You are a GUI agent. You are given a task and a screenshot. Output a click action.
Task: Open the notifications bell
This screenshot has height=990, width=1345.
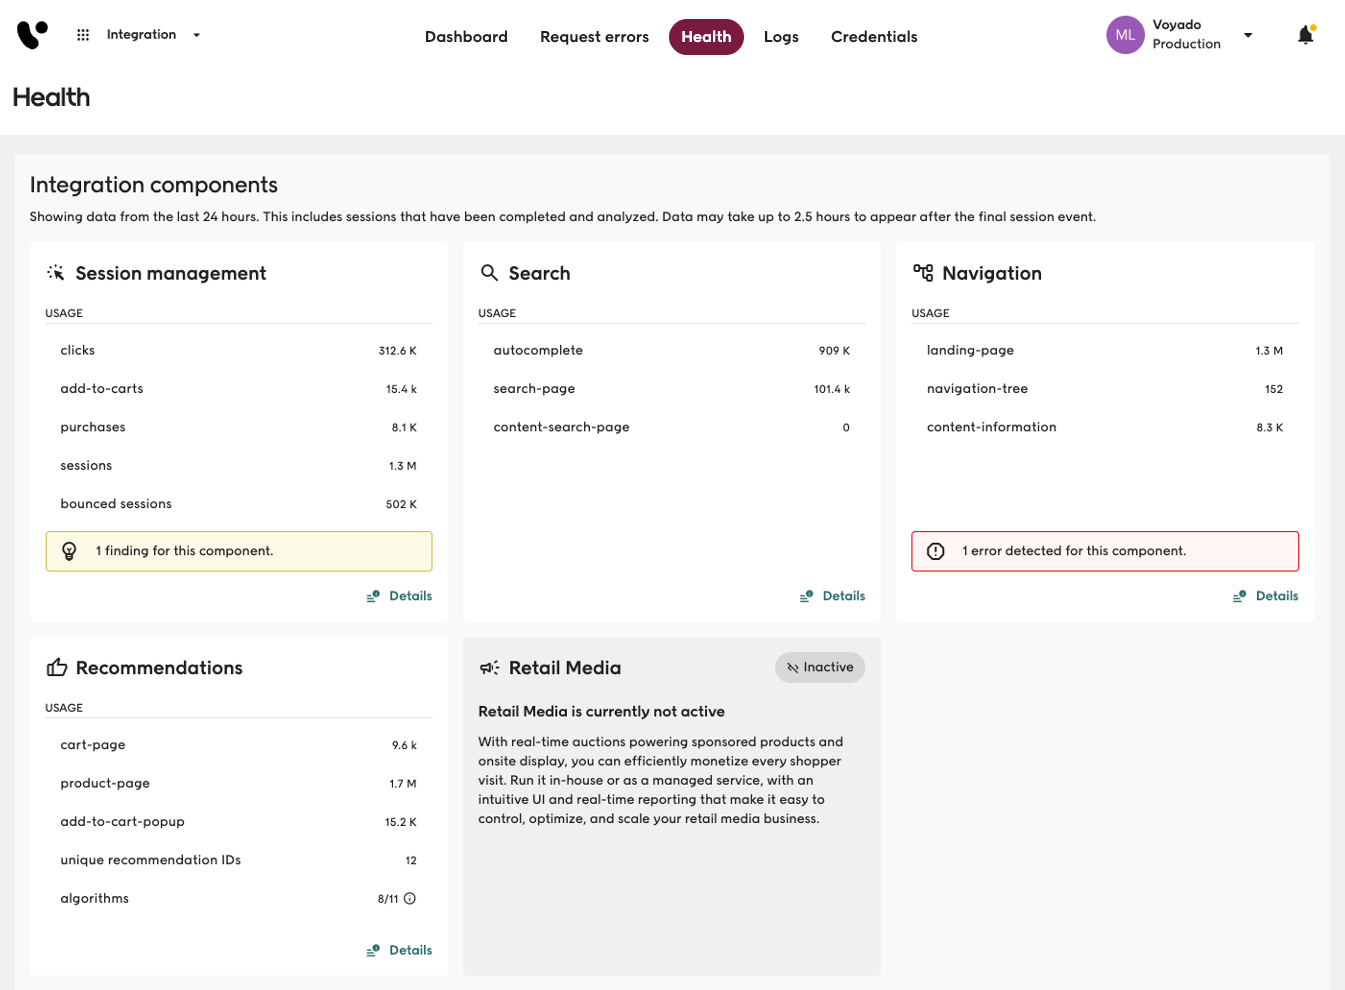(x=1305, y=36)
